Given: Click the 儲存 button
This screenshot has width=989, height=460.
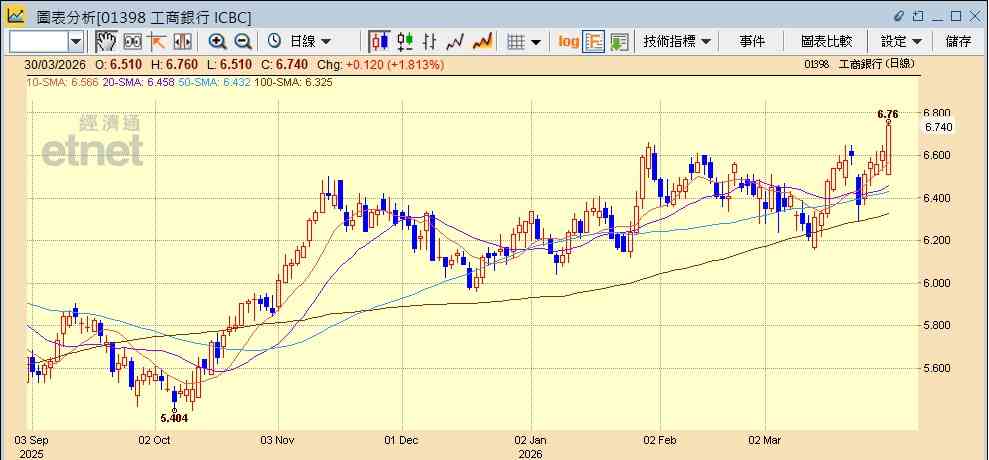Looking at the screenshot, I should 958,42.
